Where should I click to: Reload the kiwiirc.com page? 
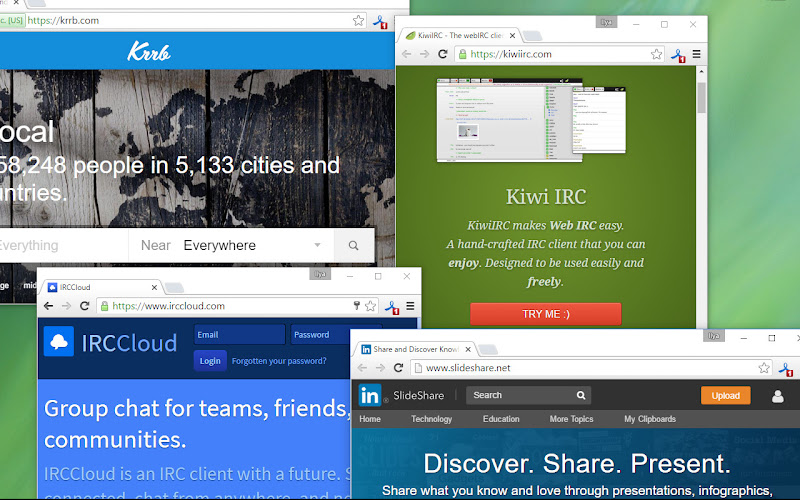coord(443,54)
